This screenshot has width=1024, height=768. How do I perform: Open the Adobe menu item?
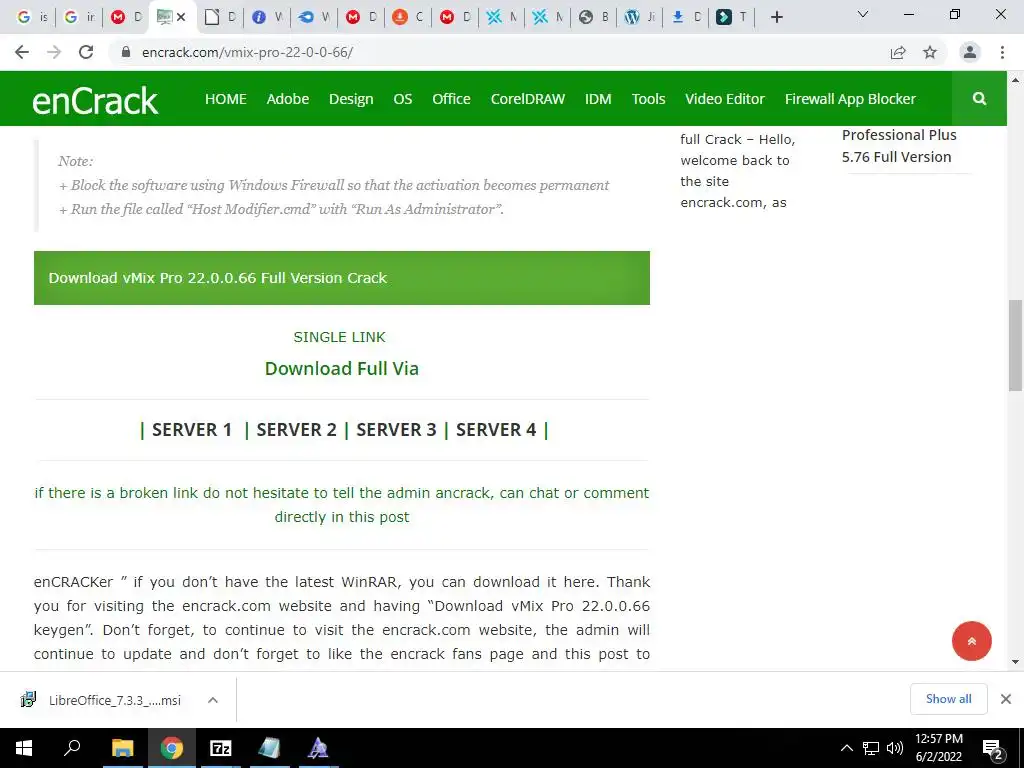click(x=287, y=99)
